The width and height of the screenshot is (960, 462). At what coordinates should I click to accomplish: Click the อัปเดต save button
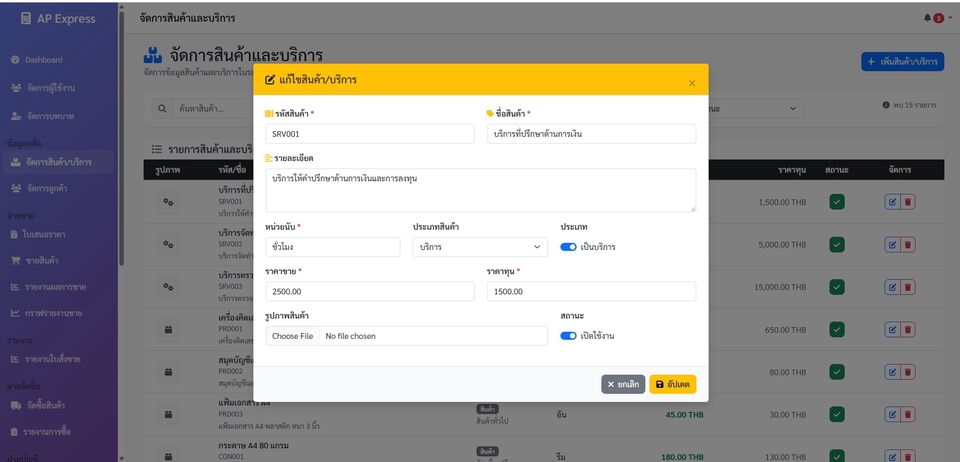(672, 384)
